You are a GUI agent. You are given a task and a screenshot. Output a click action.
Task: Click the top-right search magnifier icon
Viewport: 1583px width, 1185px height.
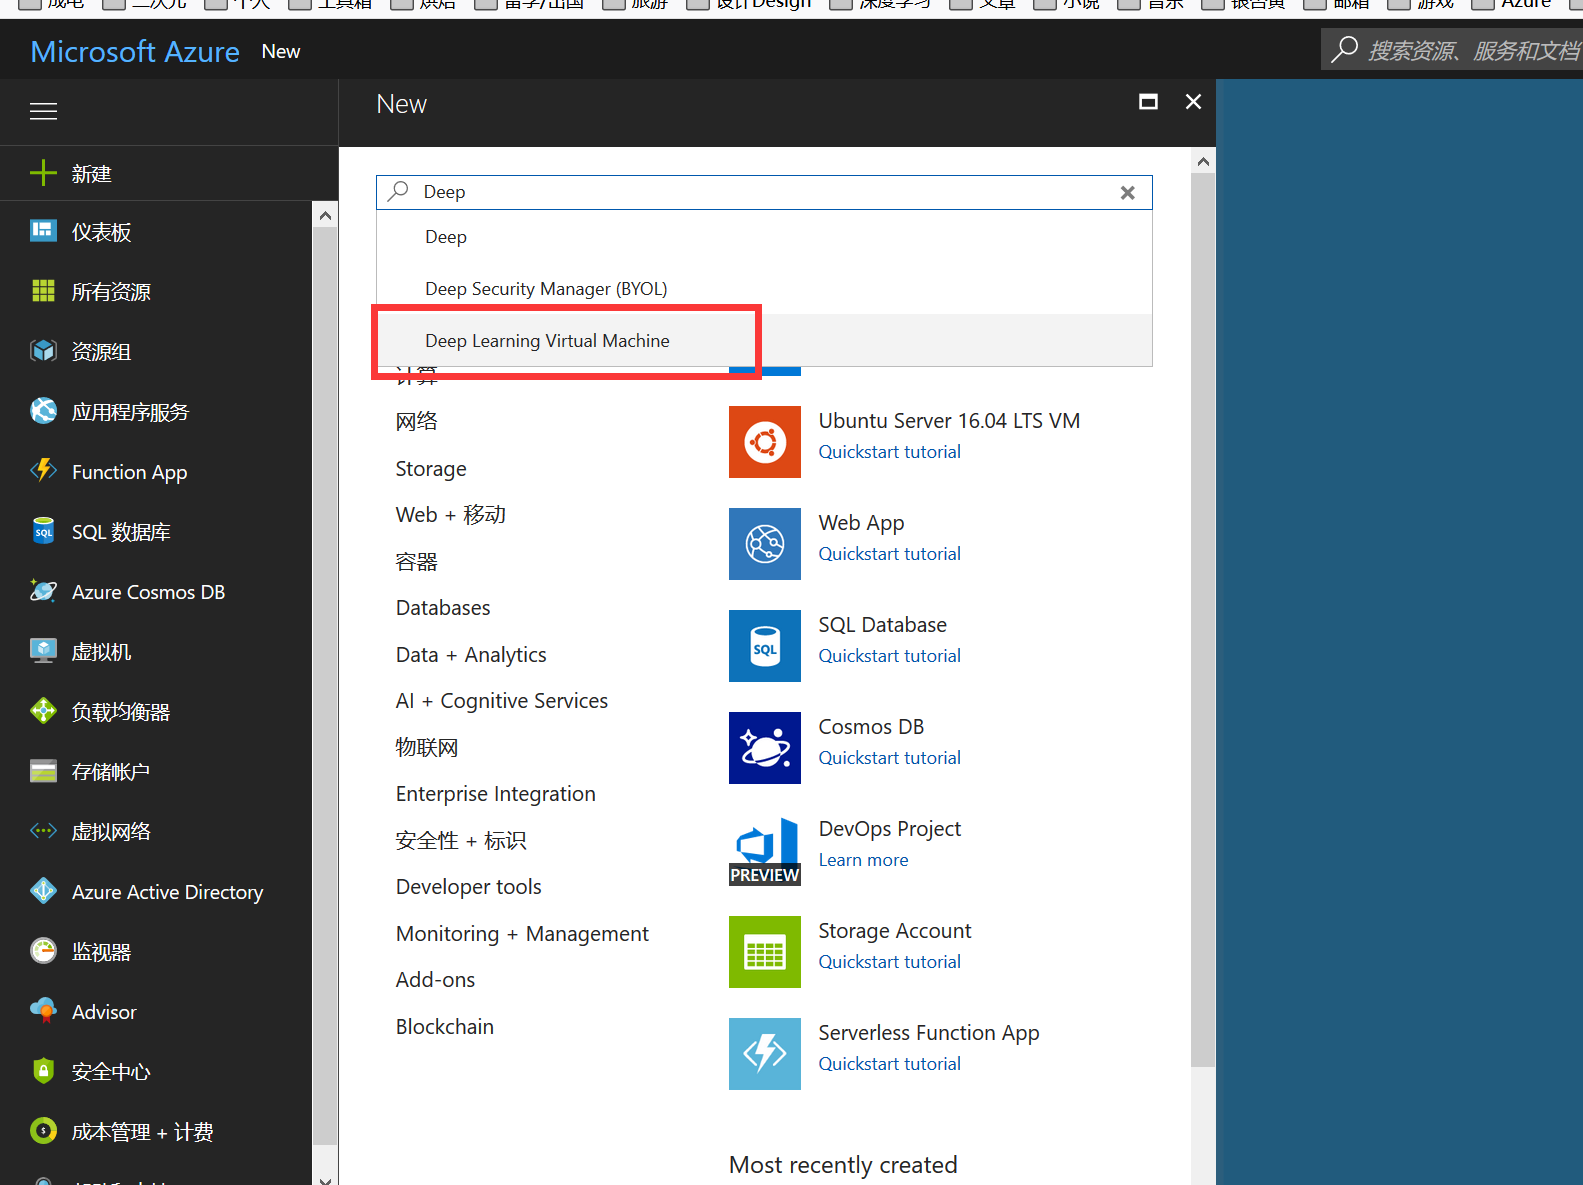click(x=1345, y=49)
